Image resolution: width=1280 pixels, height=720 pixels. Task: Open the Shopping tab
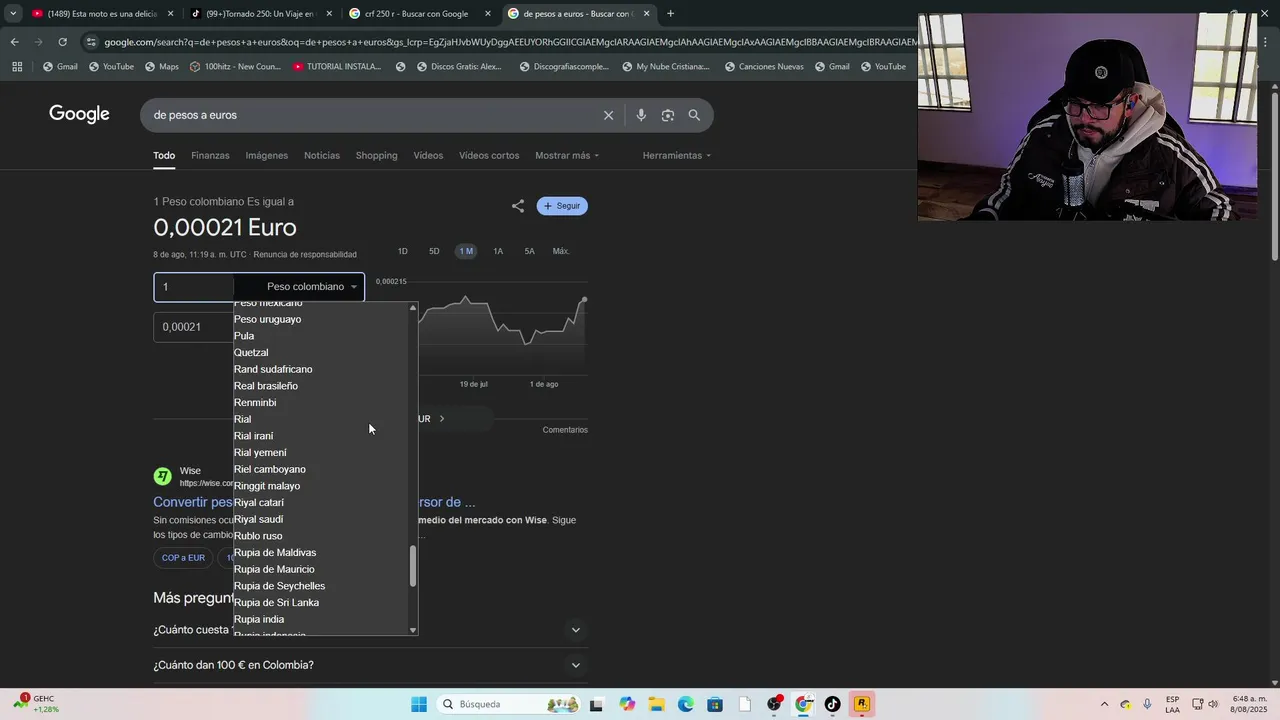point(377,155)
